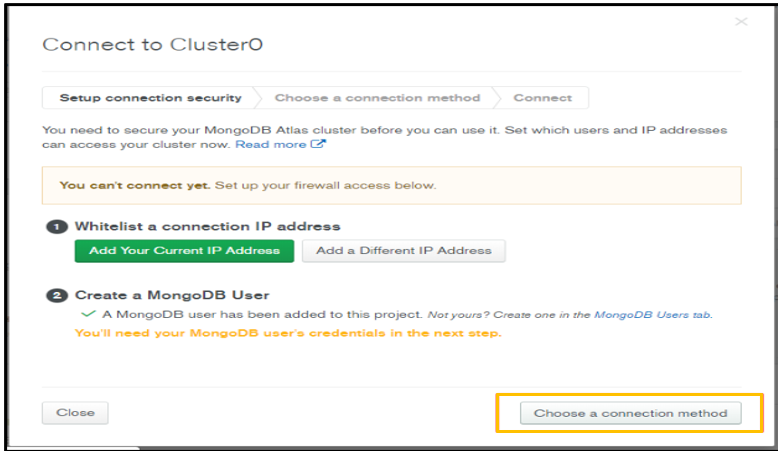Switch to the Choose a connection method breadcrumb step
Viewport: 778px width, 451px height.
[x=378, y=98]
